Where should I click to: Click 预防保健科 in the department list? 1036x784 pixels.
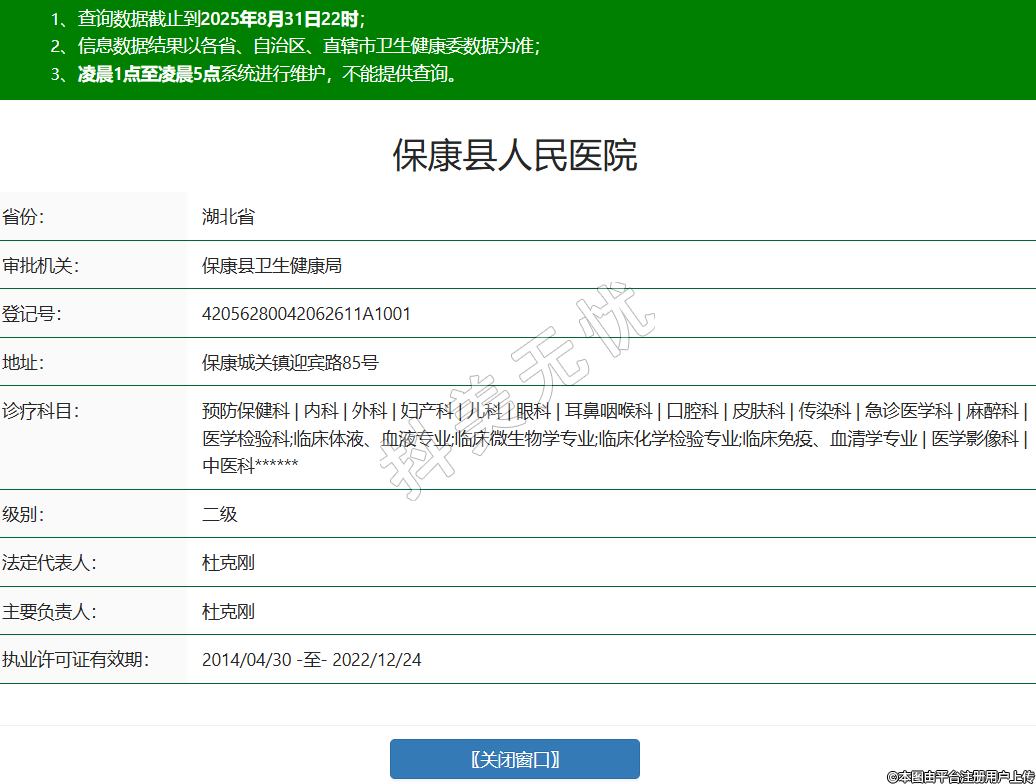pos(245,411)
